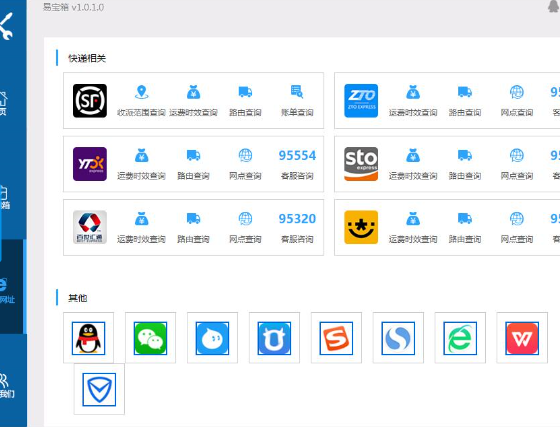Click SF 收派范围查询 label
The height and width of the screenshot is (427, 560).
[x=141, y=112]
